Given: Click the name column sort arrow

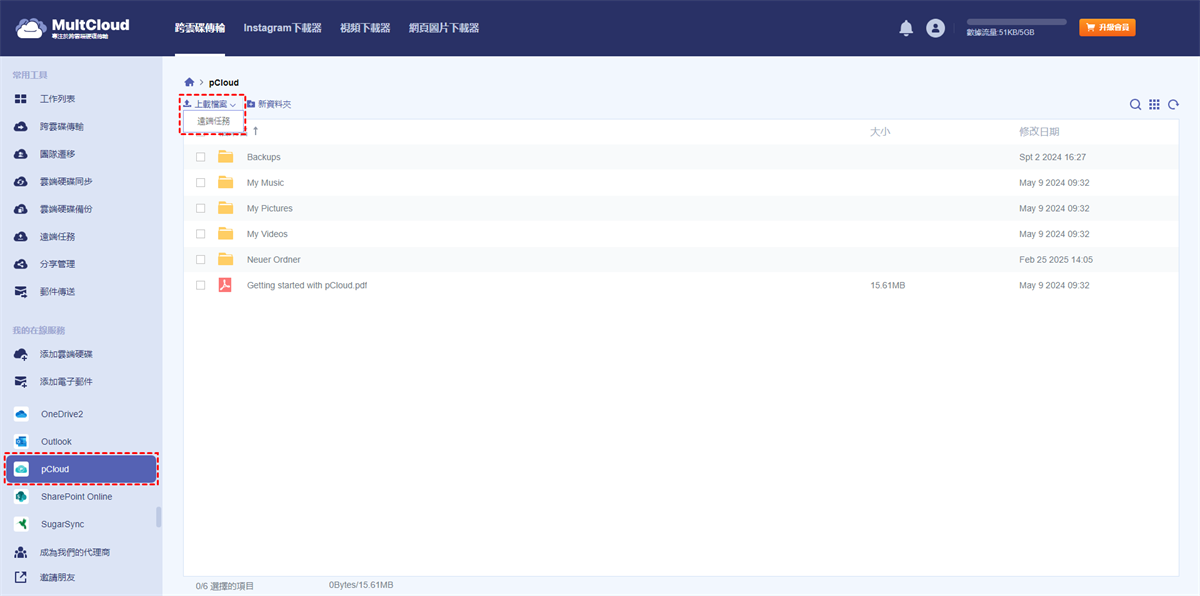Looking at the screenshot, I should [255, 131].
